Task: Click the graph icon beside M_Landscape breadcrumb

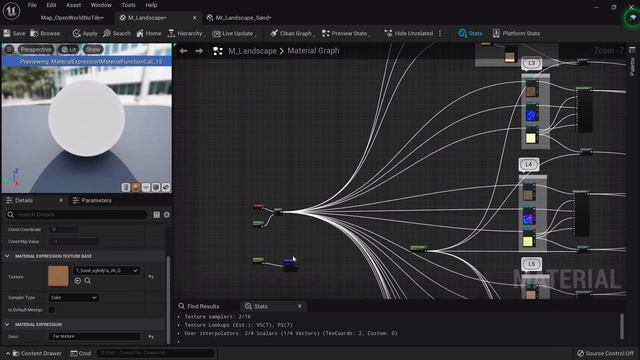Action: click(218, 51)
